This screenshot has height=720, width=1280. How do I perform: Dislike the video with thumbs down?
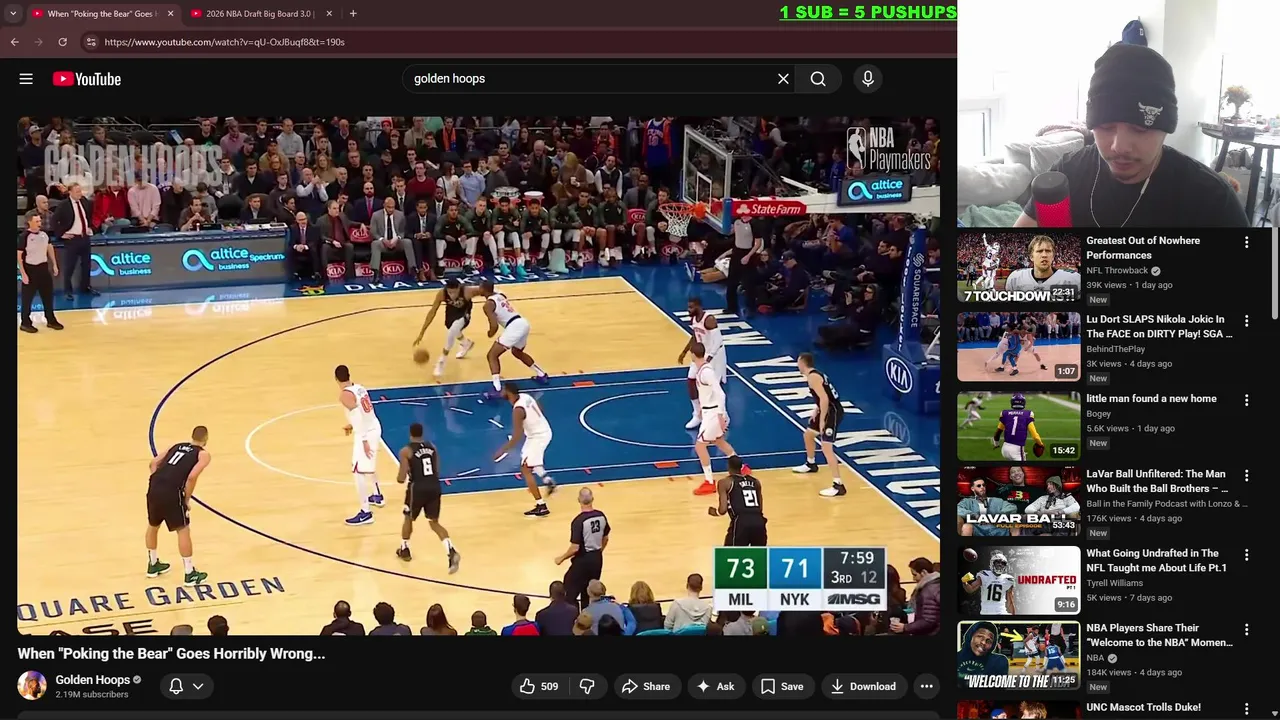(x=588, y=686)
